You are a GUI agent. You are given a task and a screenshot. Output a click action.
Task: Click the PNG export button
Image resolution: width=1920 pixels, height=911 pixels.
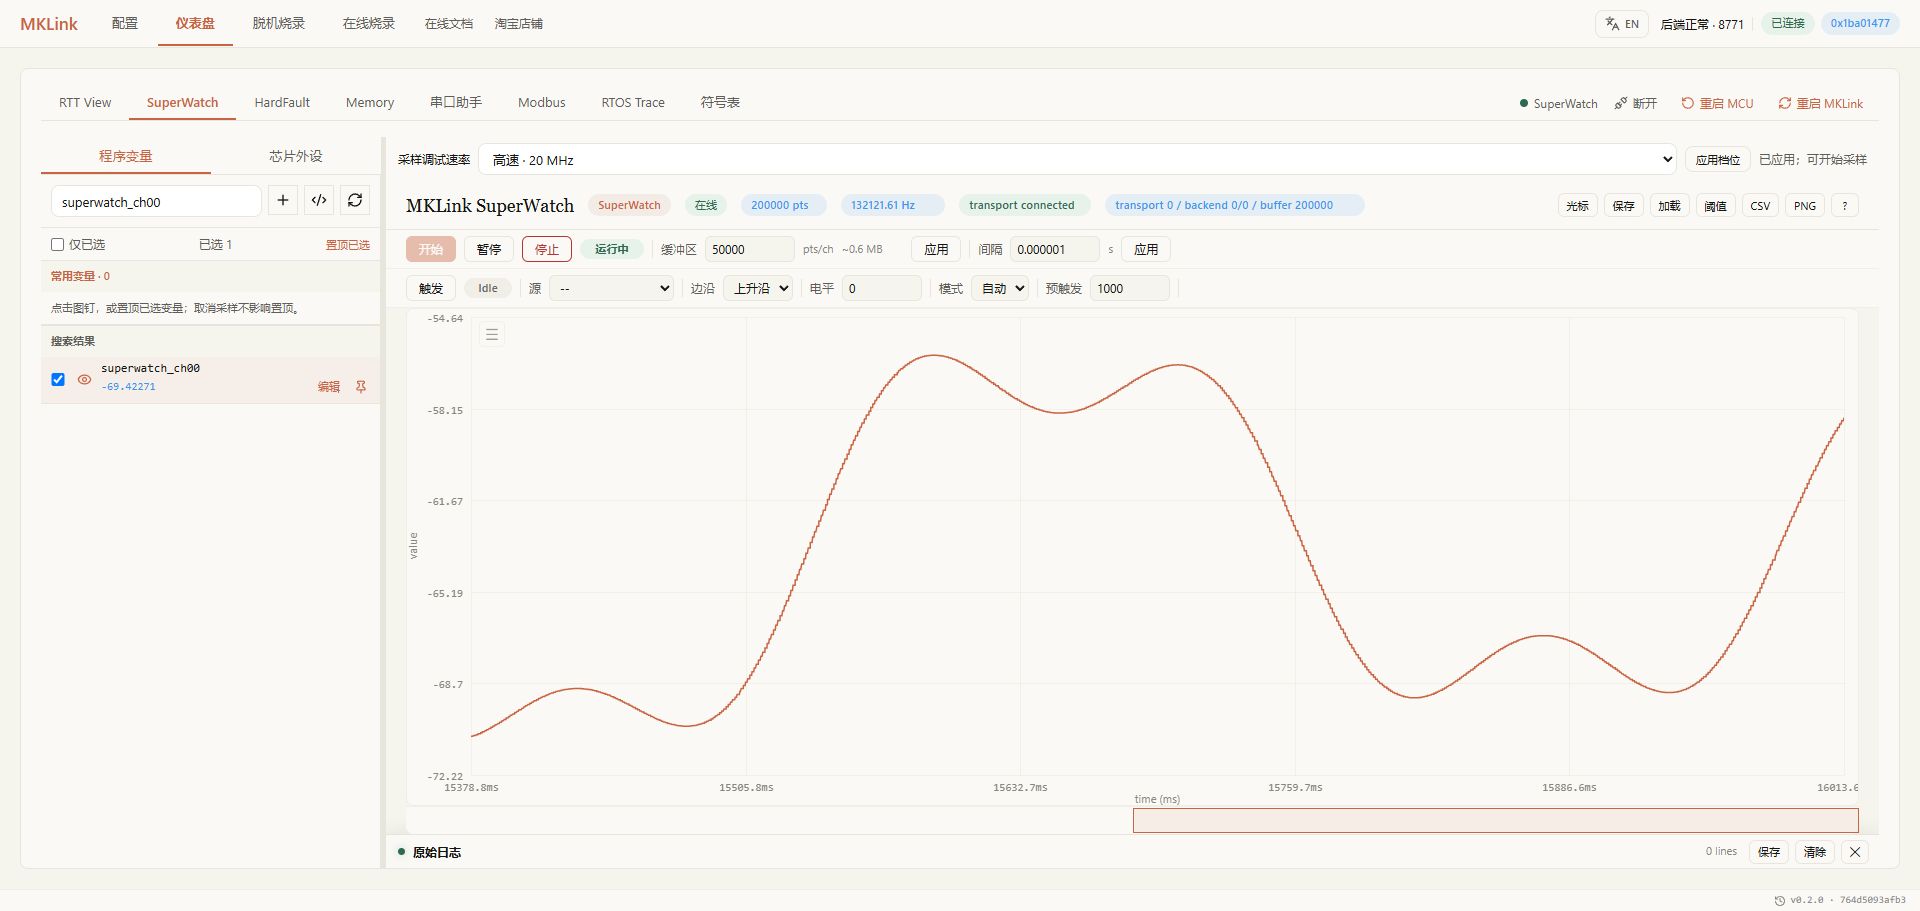click(x=1805, y=206)
